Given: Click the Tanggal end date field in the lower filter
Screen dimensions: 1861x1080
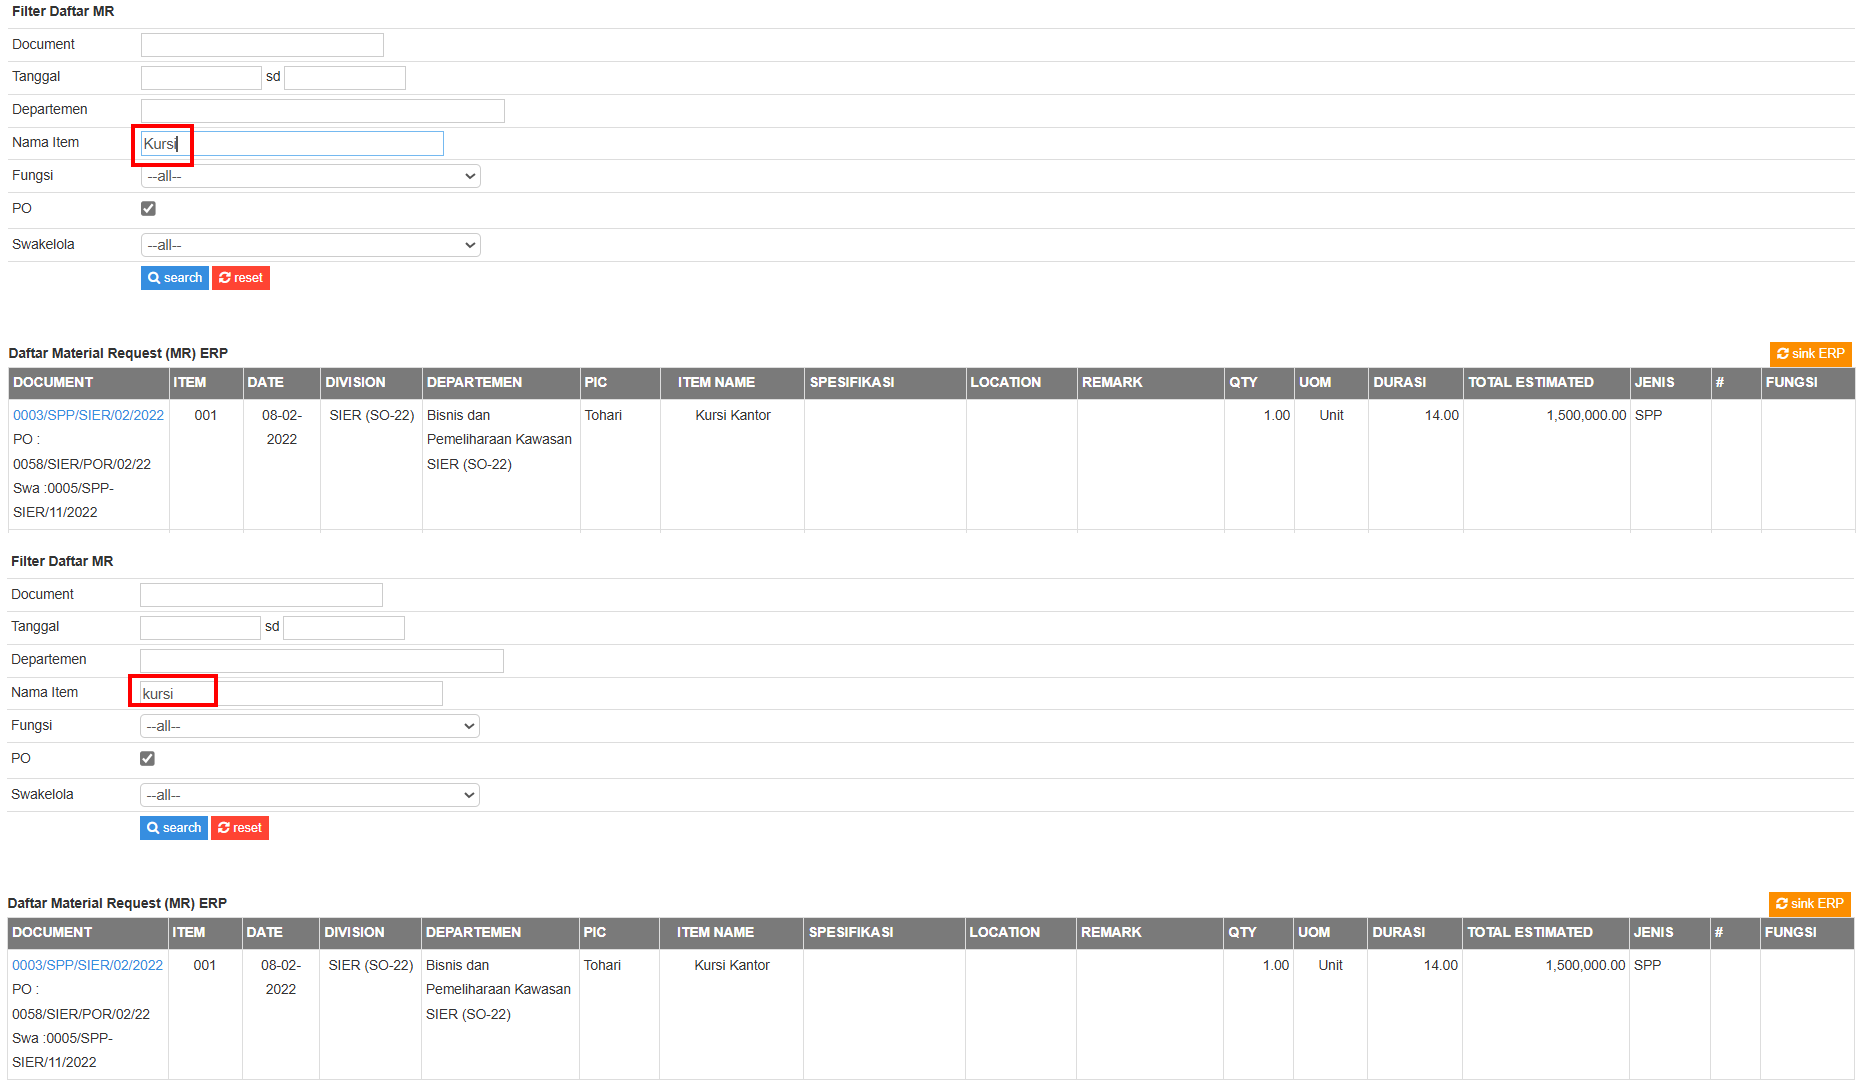Looking at the screenshot, I should click(x=344, y=628).
